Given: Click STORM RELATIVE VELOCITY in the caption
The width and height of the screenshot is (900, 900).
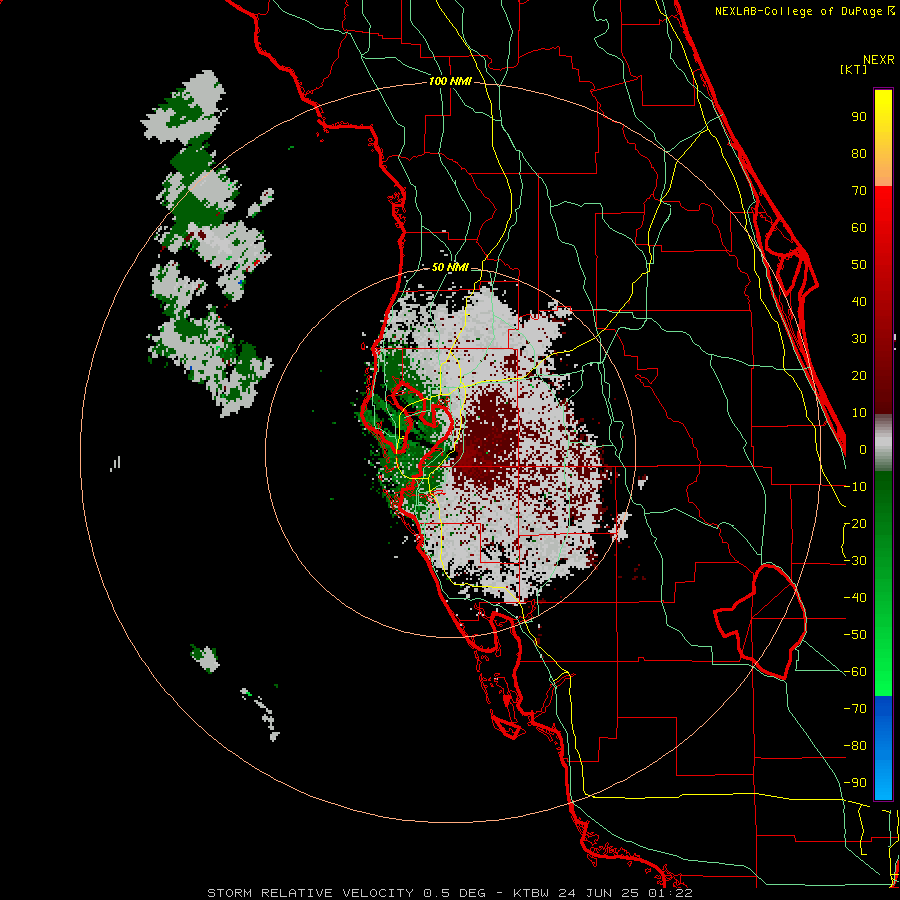Looking at the screenshot, I should click(x=311, y=893).
